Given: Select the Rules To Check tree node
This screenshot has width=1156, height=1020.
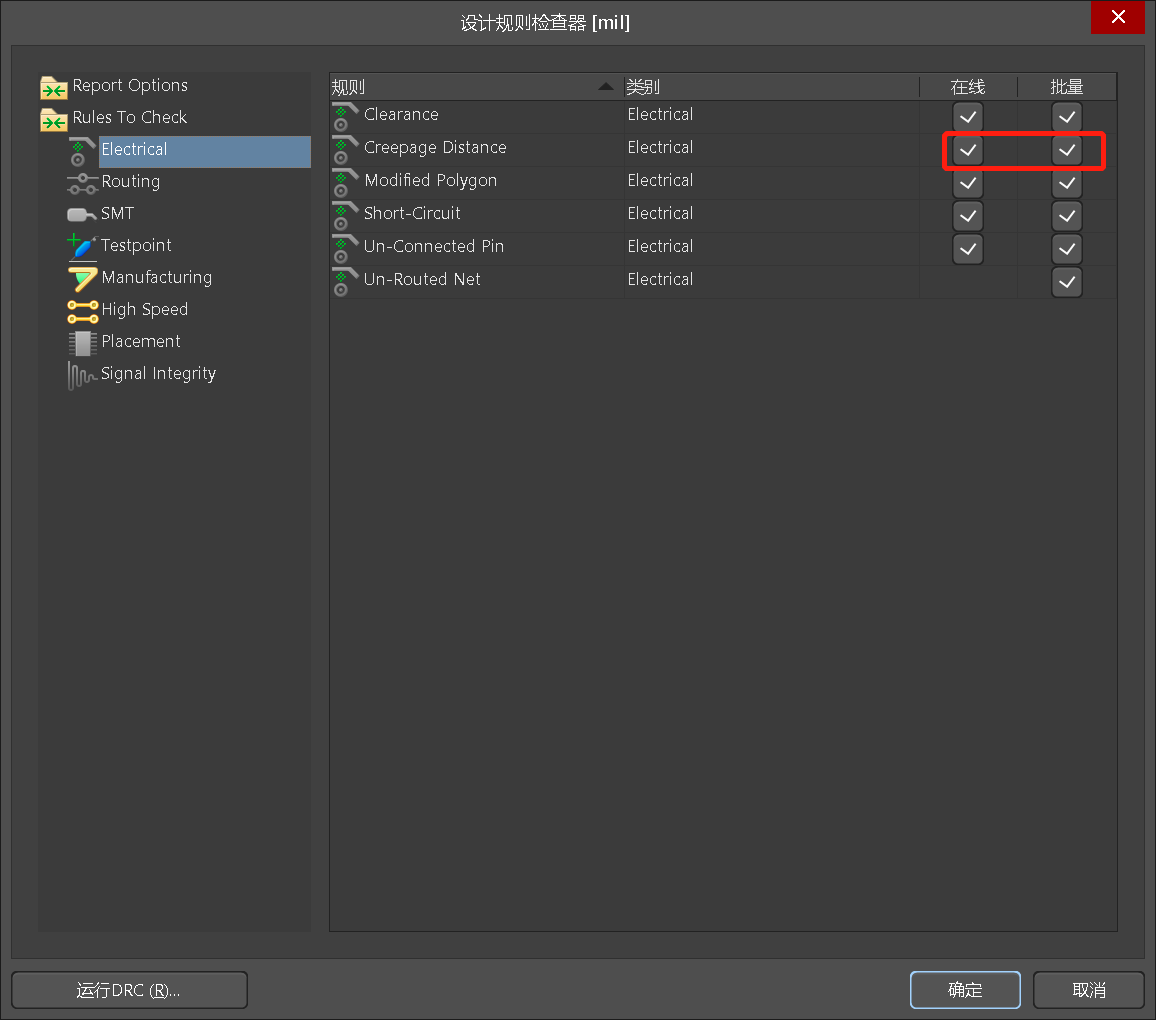Looking at the screenshot, I should (x=130, y=118).
